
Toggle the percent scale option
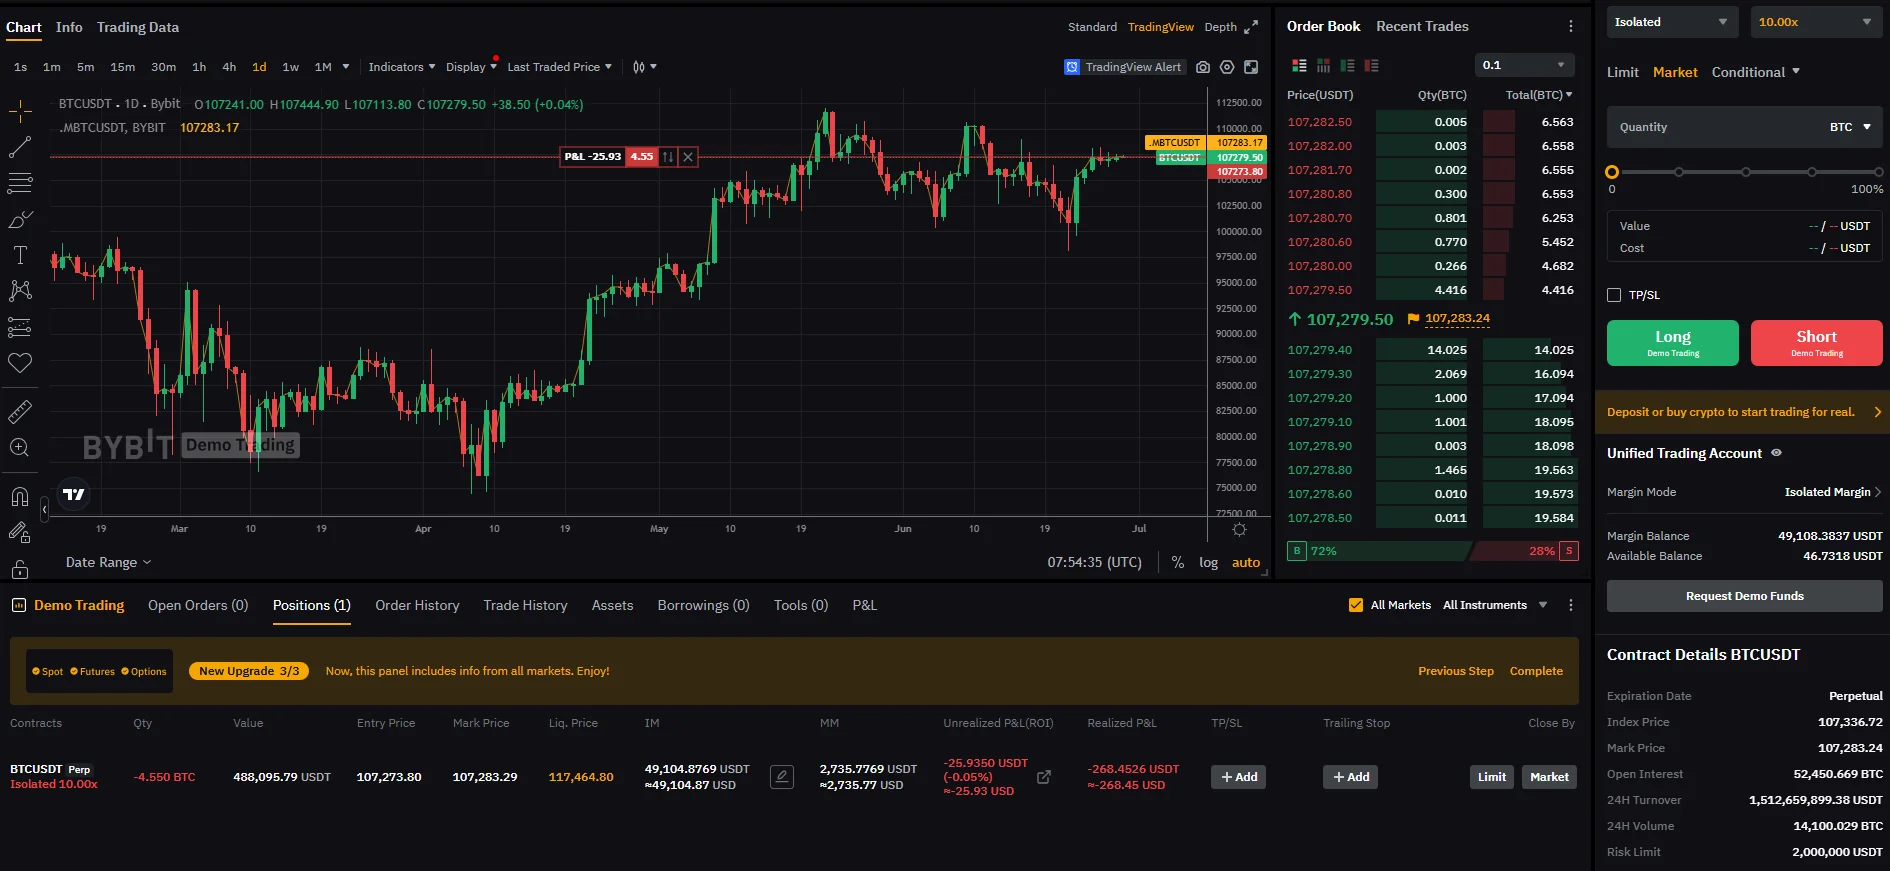(x=1178, y=562)
